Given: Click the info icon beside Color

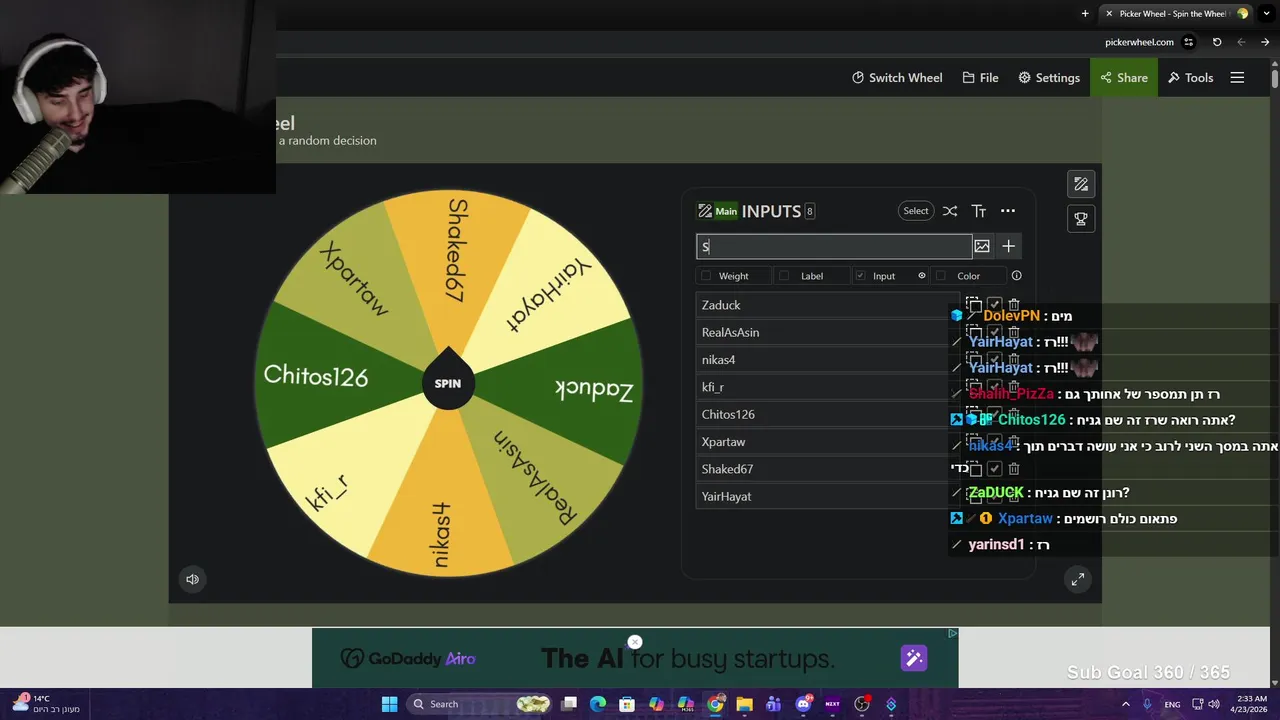Looking at the screenshot, I should [1017, 276].
